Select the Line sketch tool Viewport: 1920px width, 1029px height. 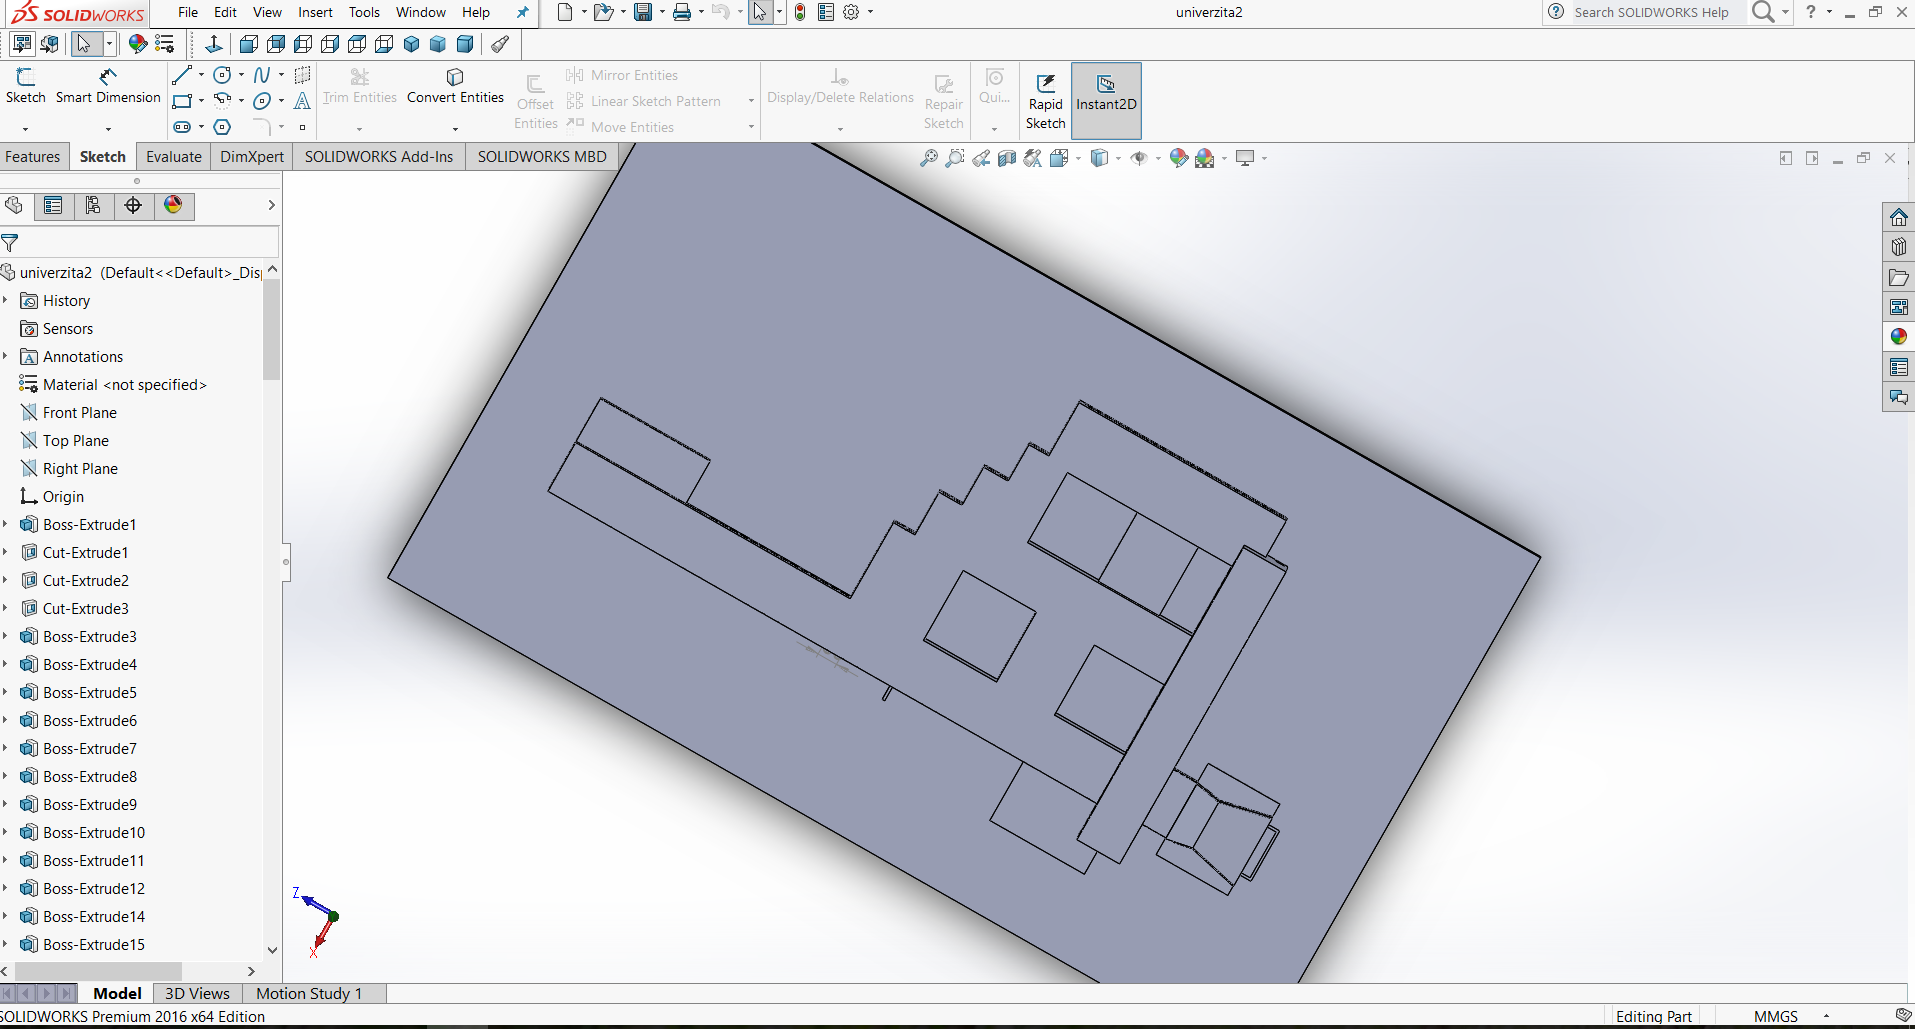click(181, 75)
